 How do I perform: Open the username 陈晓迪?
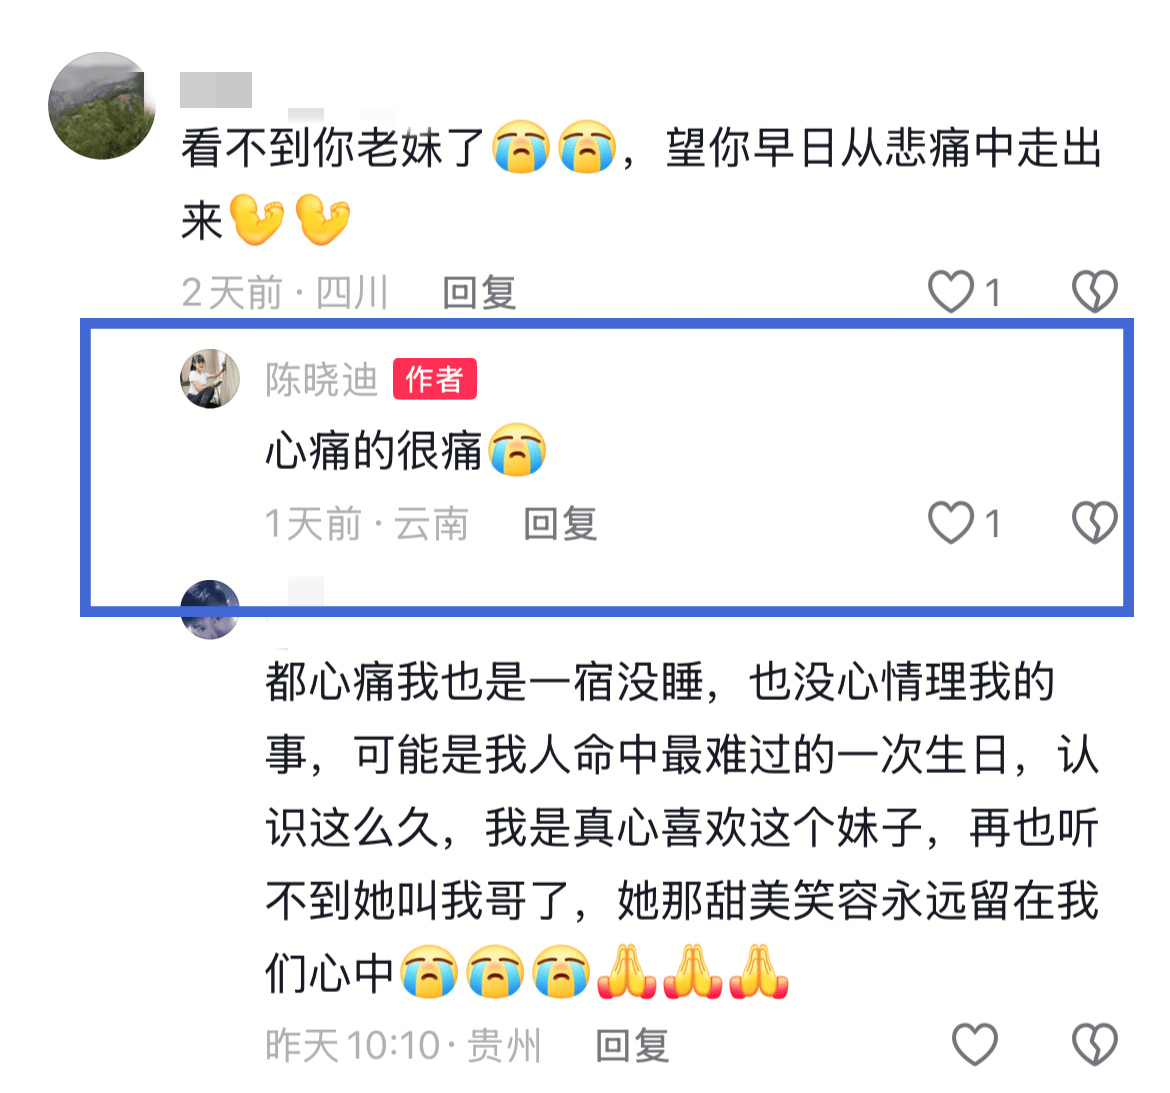322,379
